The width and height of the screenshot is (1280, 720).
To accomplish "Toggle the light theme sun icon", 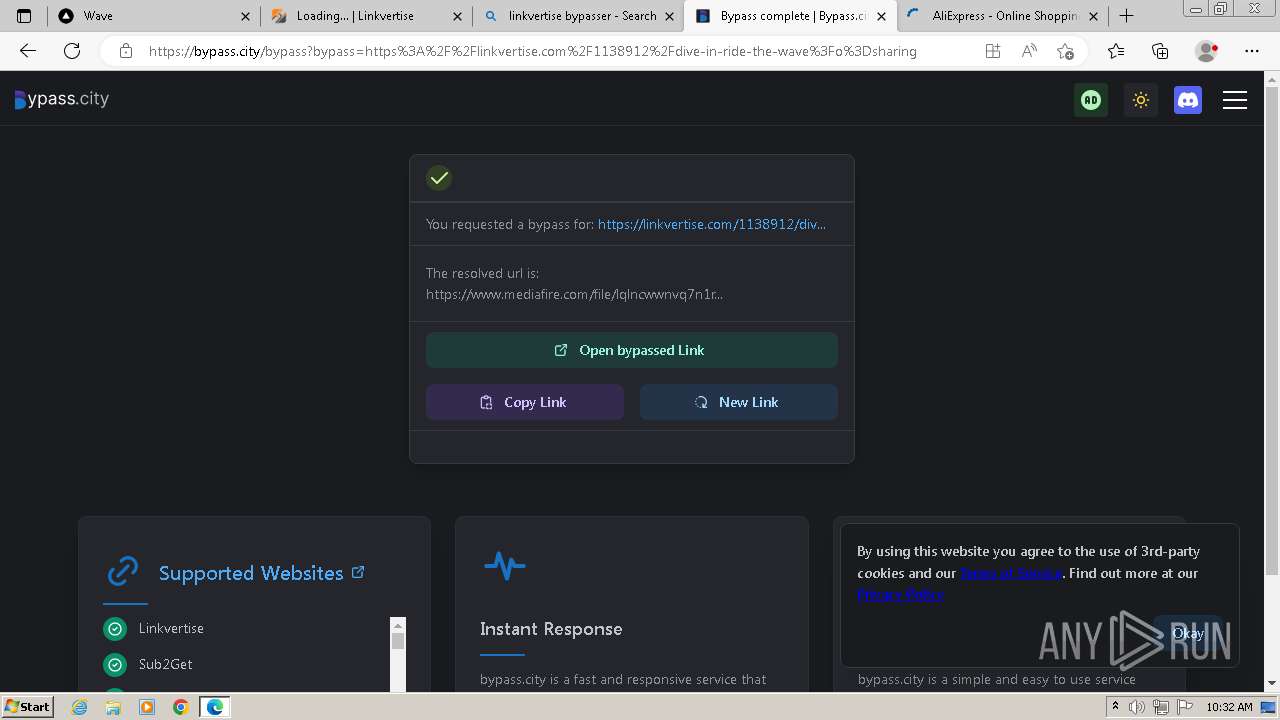I will pyautogui.click(x=1140, y=100).
